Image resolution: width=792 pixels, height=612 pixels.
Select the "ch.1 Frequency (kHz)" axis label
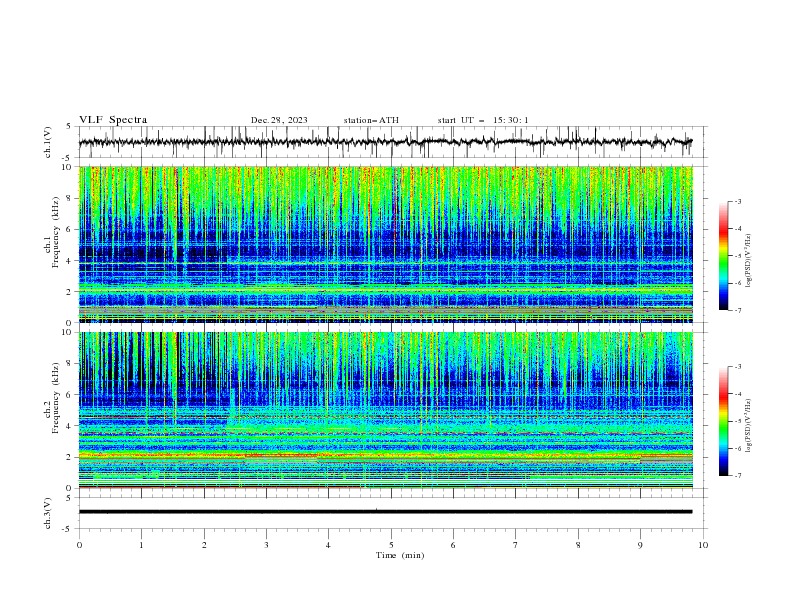coord(52,244)
